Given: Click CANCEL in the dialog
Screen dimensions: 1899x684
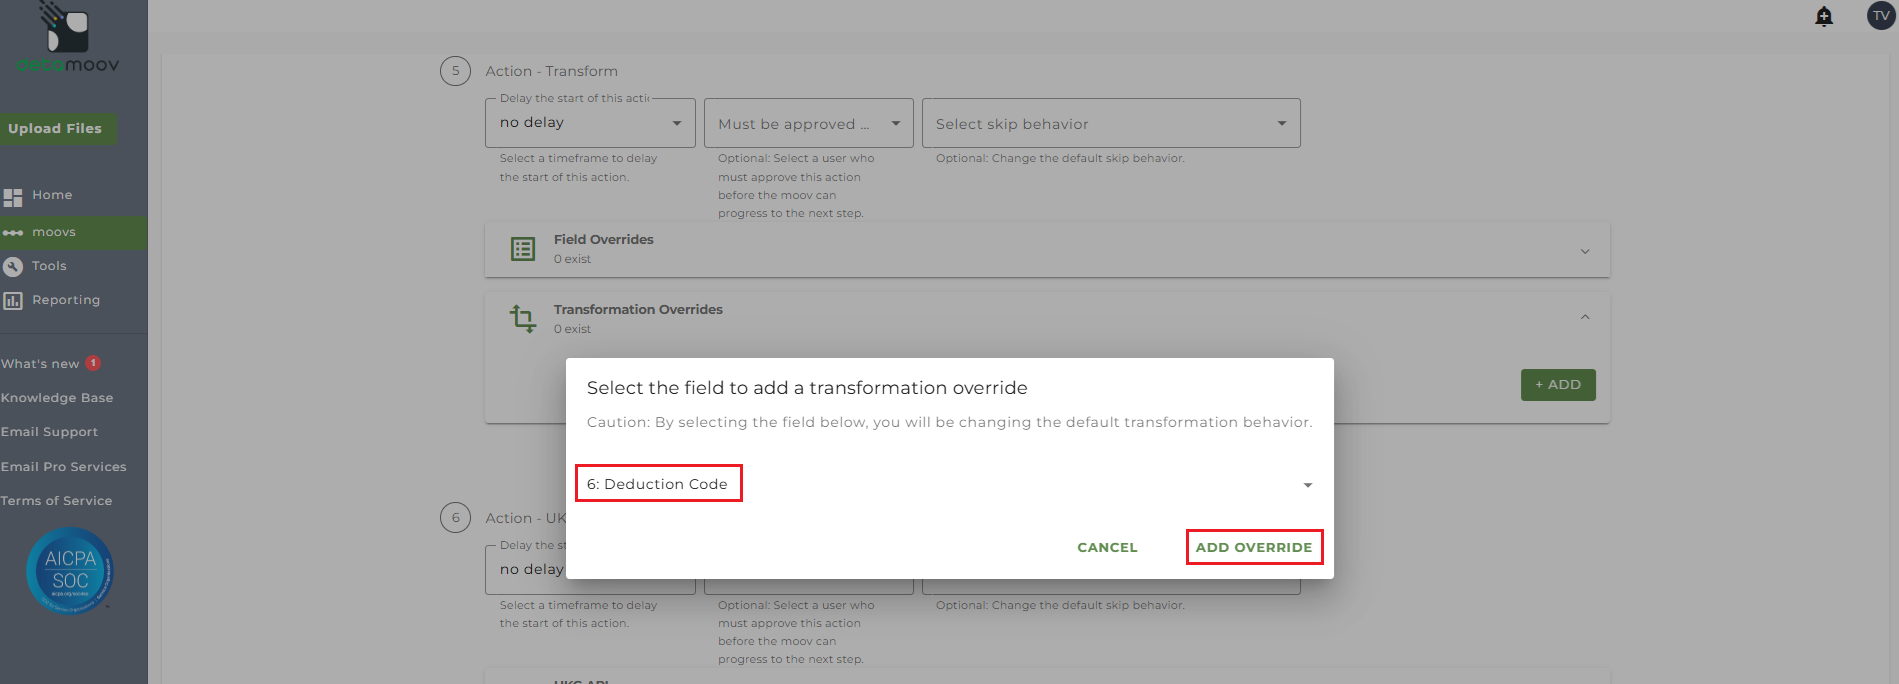Looking at the screenshot, I should [1107, 547].
